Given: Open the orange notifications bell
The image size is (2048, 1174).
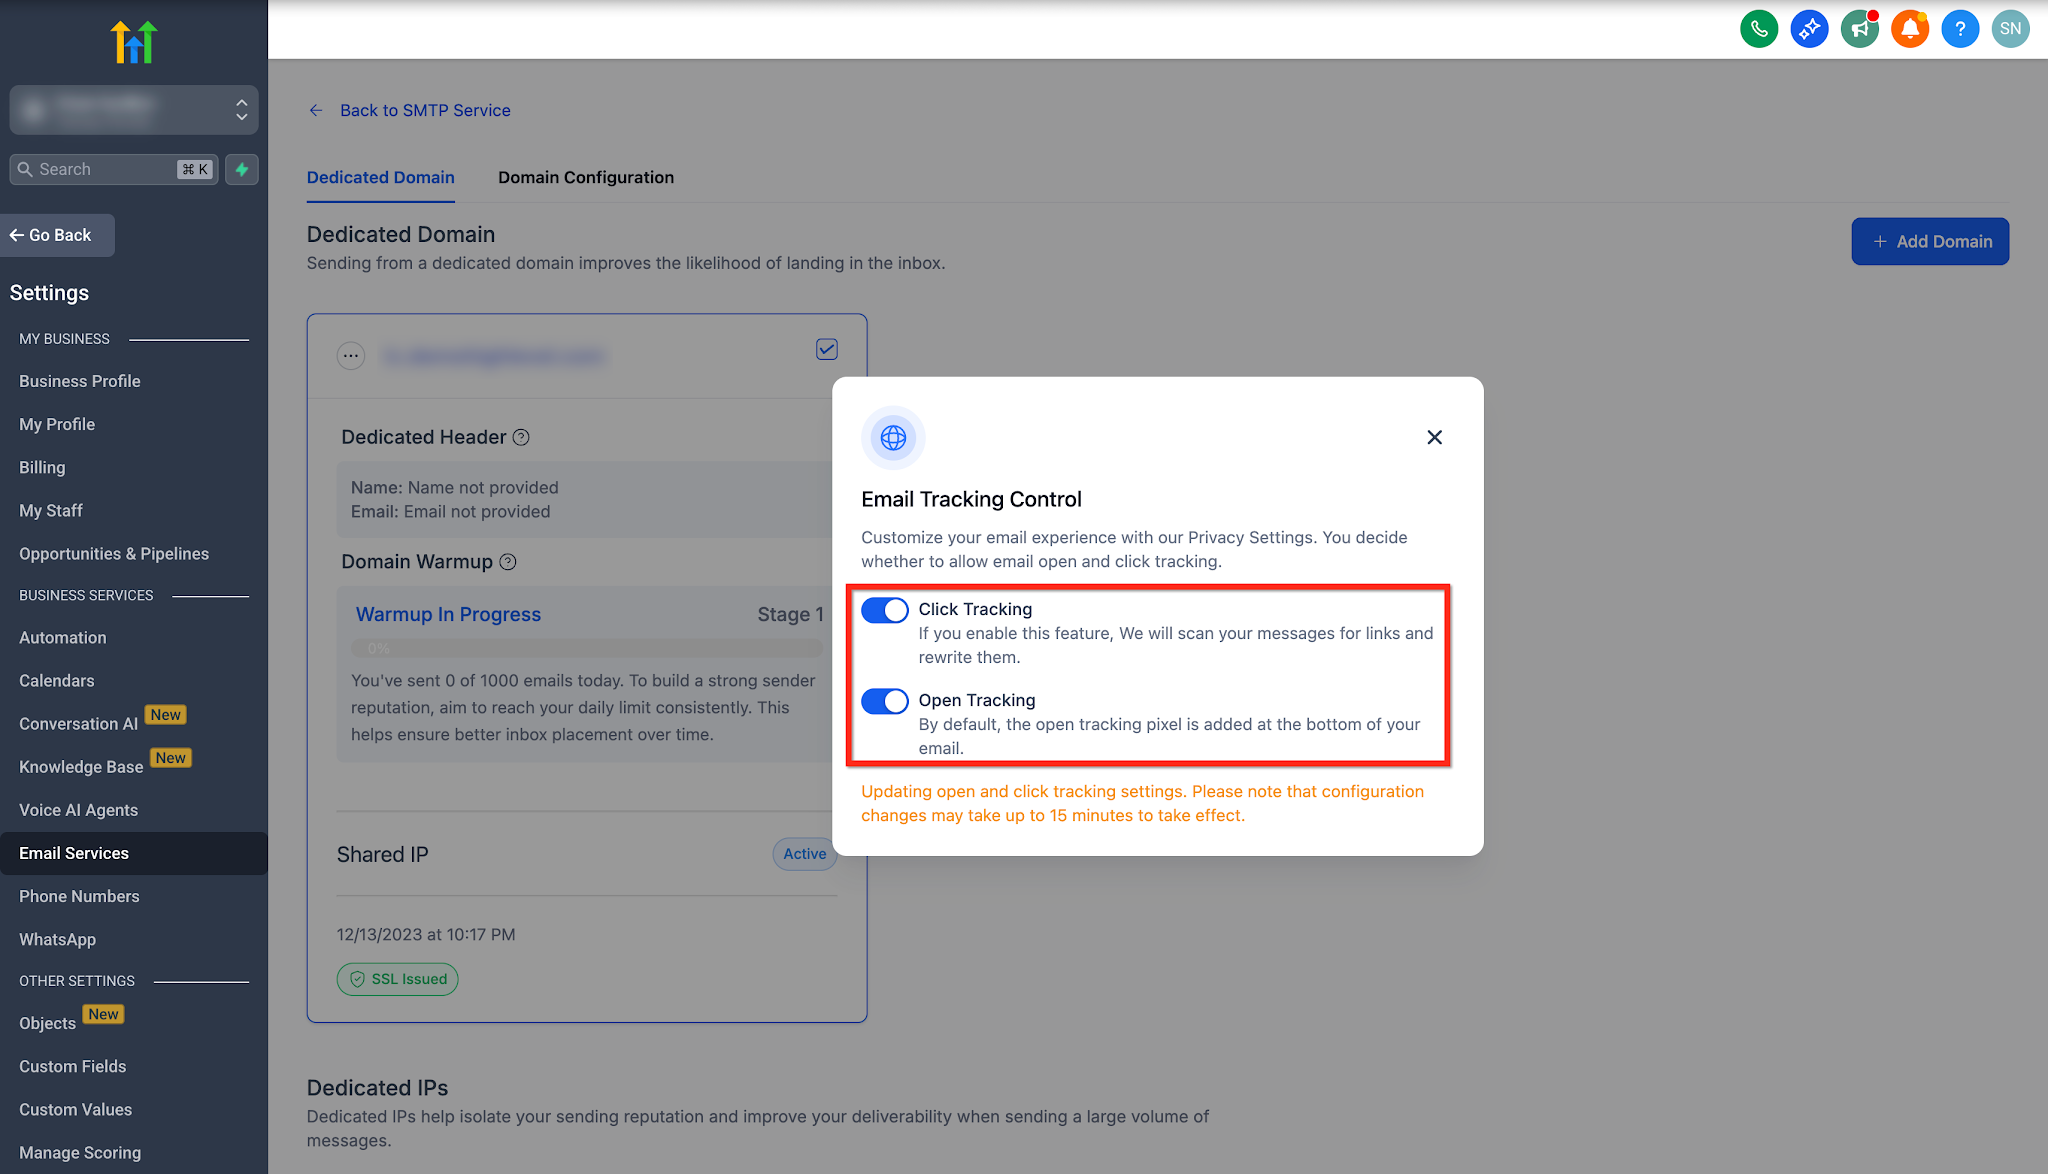Looking at the screenshot, I should [x=1909, y=29].
